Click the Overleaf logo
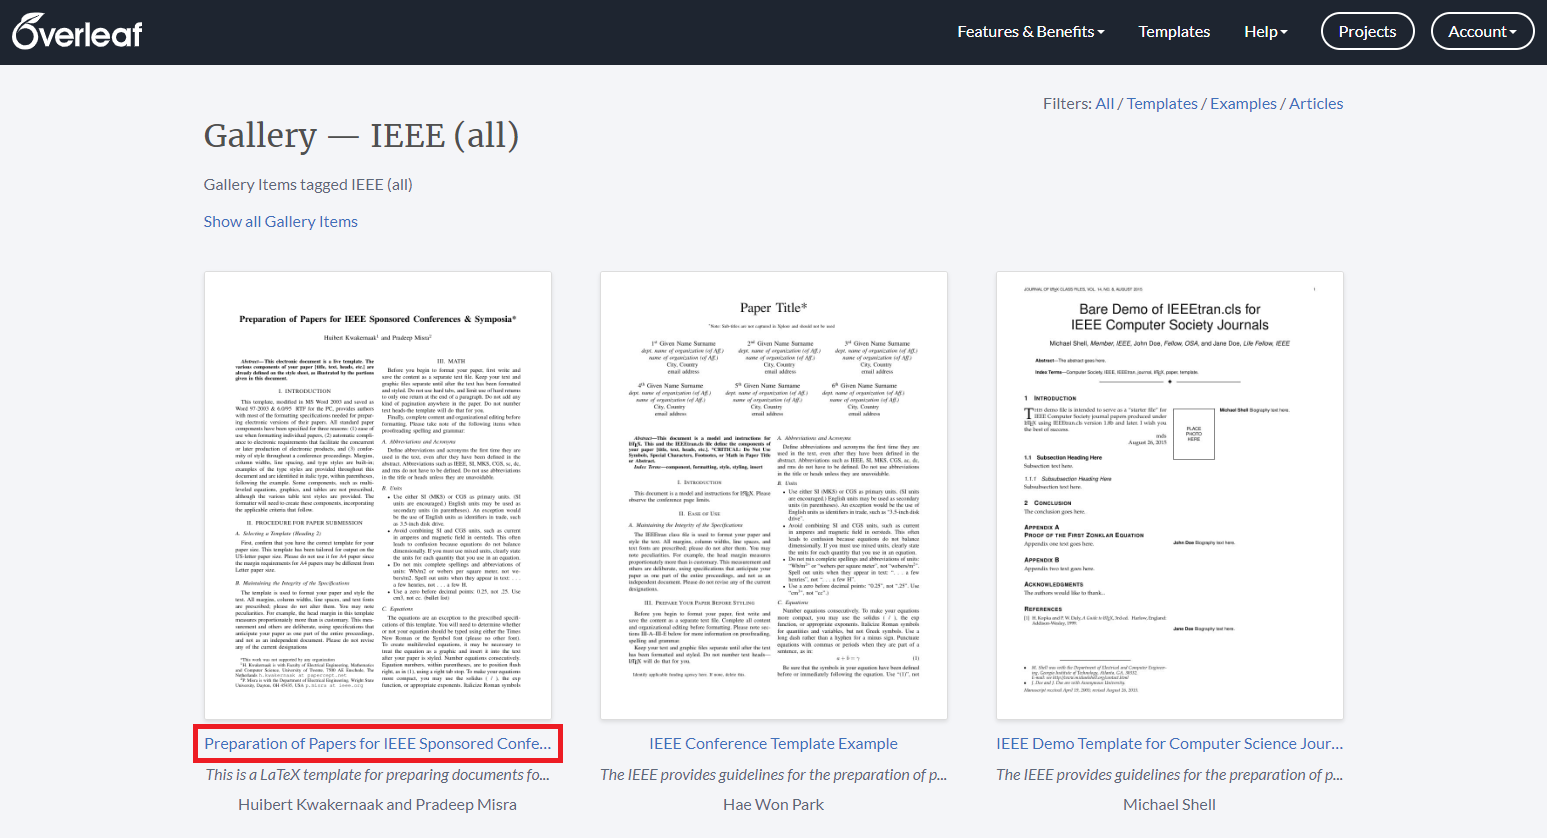The height and width of the screenshot is (838, 1547). pos(77,32)
